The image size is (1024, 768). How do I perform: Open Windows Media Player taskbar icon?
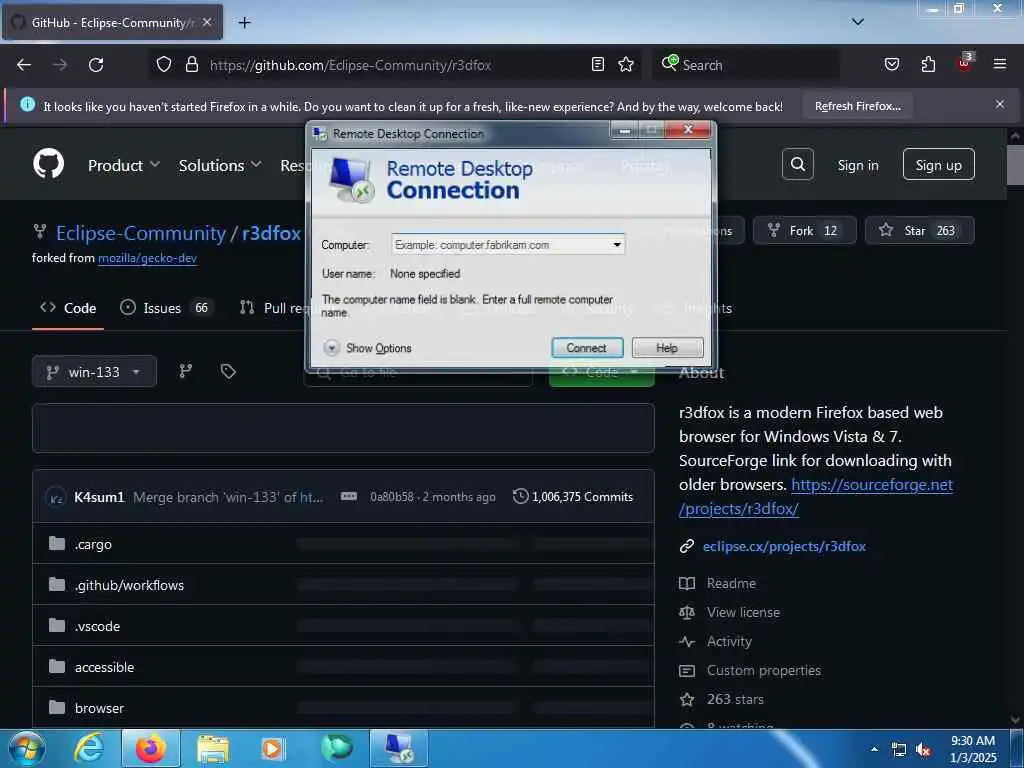tap(274, 748)
